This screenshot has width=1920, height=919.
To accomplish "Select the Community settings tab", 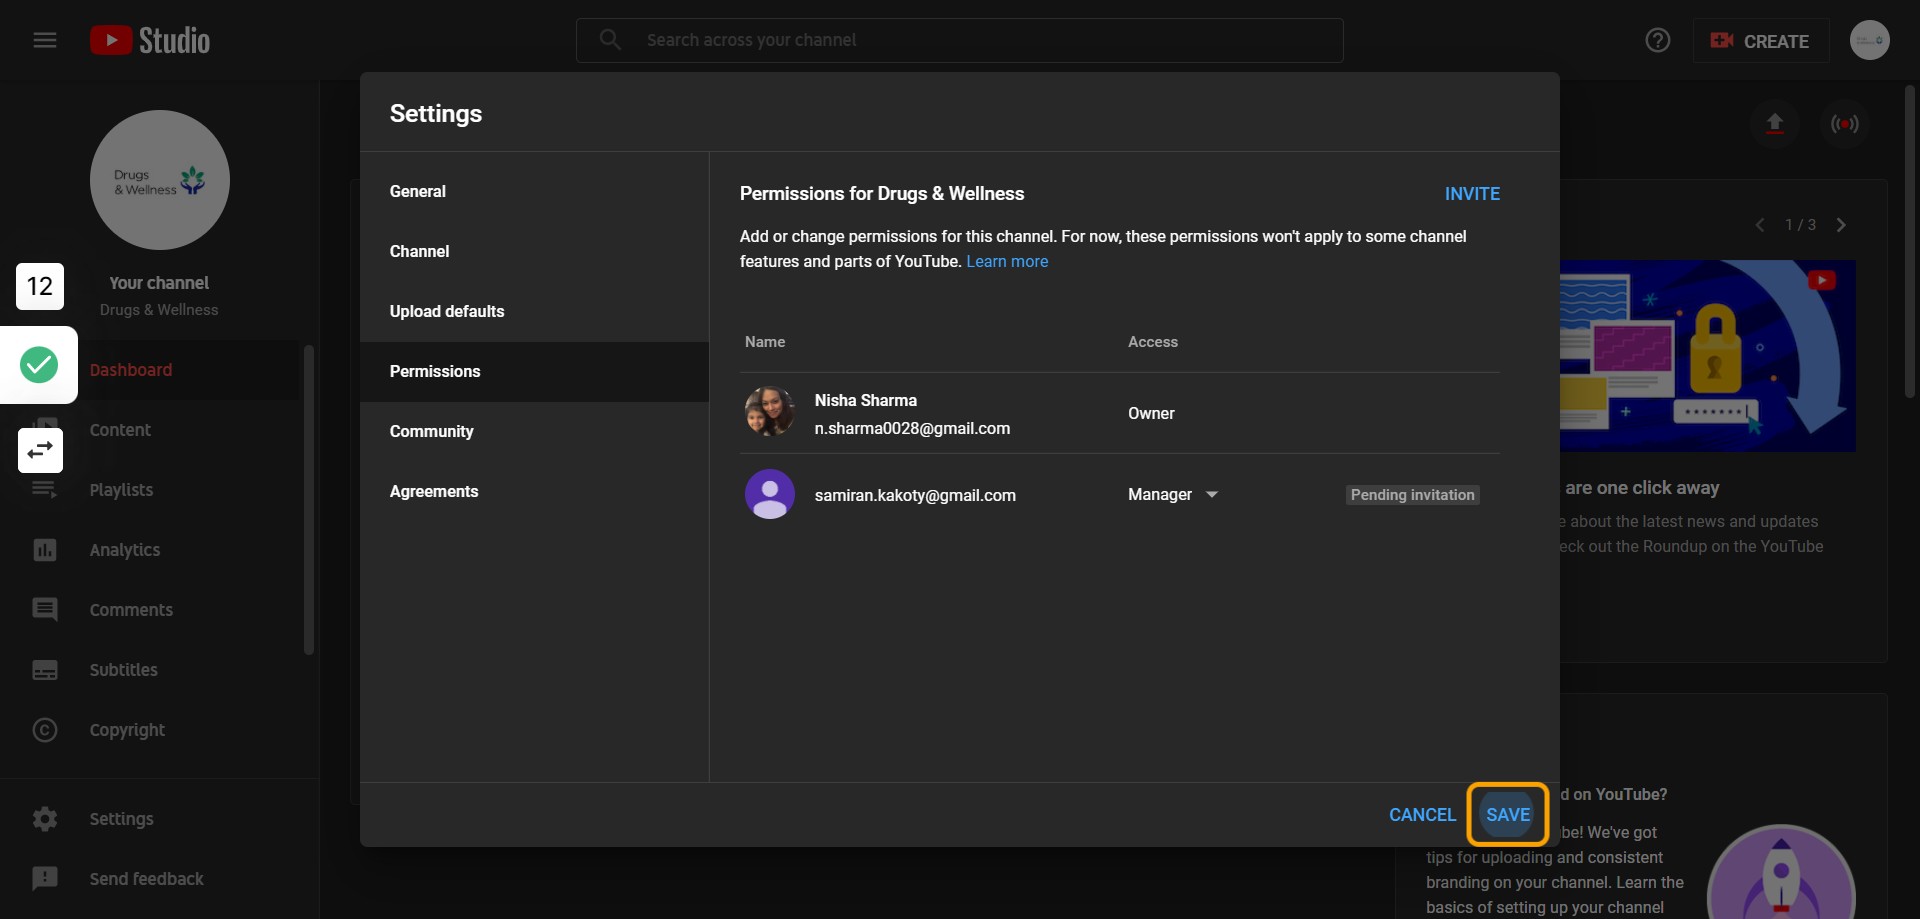I will point(534,432).
